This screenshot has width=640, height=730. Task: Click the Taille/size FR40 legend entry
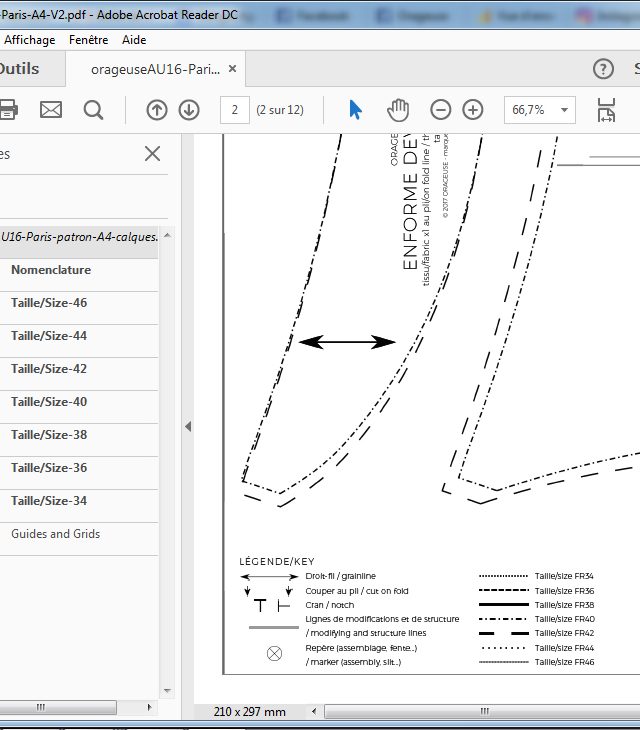pos(565,619)
